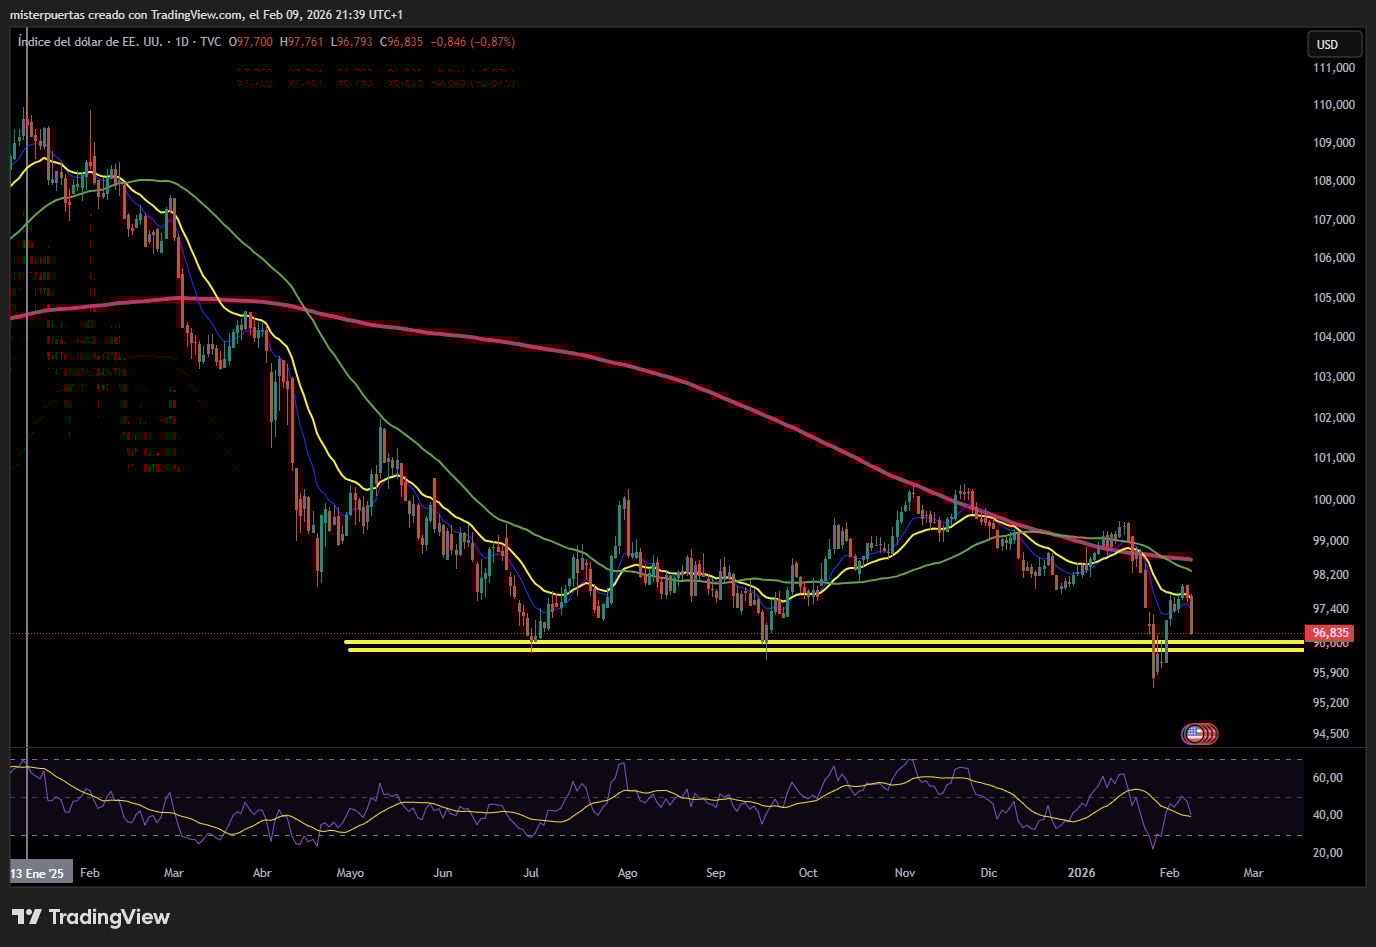
Task: Click the 20,00 RSI scale label
Action: (1327, 853)
